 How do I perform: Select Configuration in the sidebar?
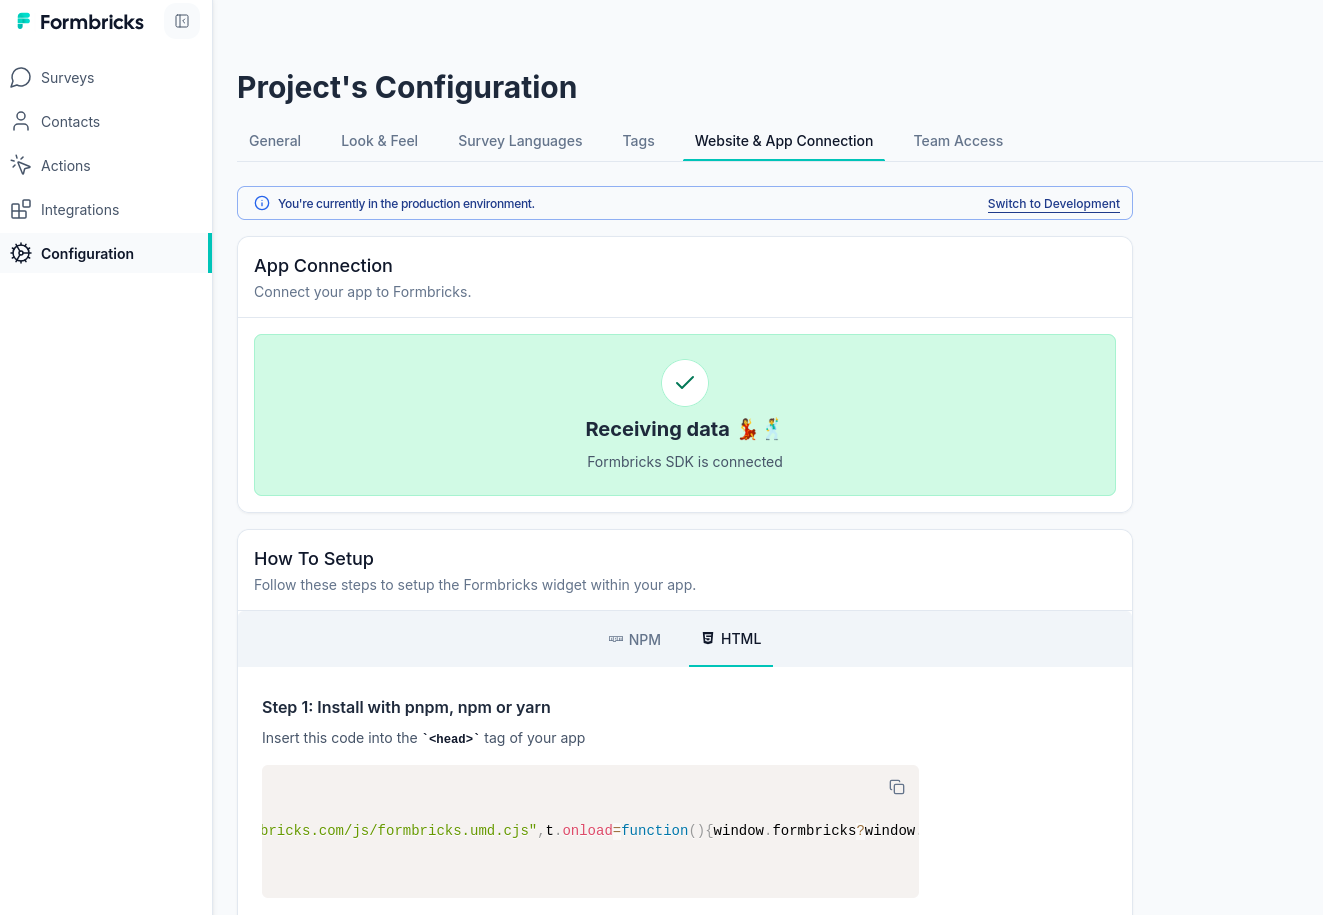click(x=106, y=254)
